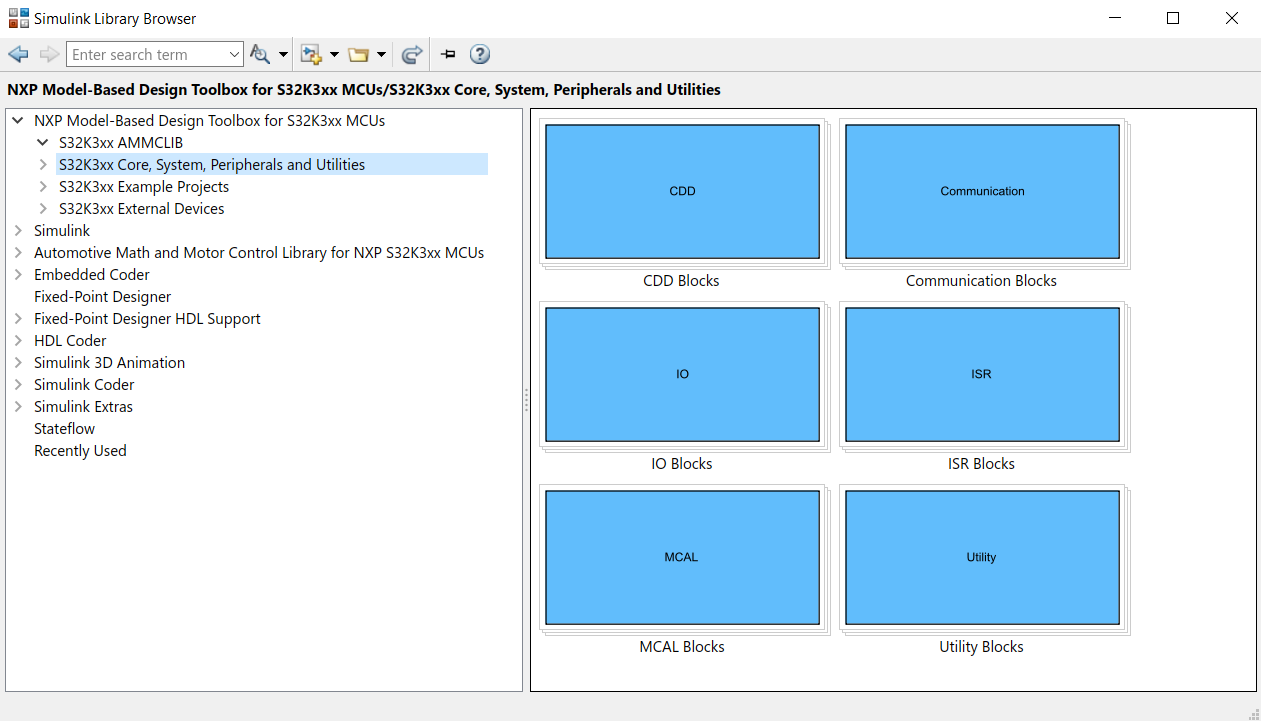Image resolution: width=1261 pixels, height=721 pixels.
Task: Click the curved-arrow add-block-to-model icon
Action: pyautogui.click(x=411, y=54)
